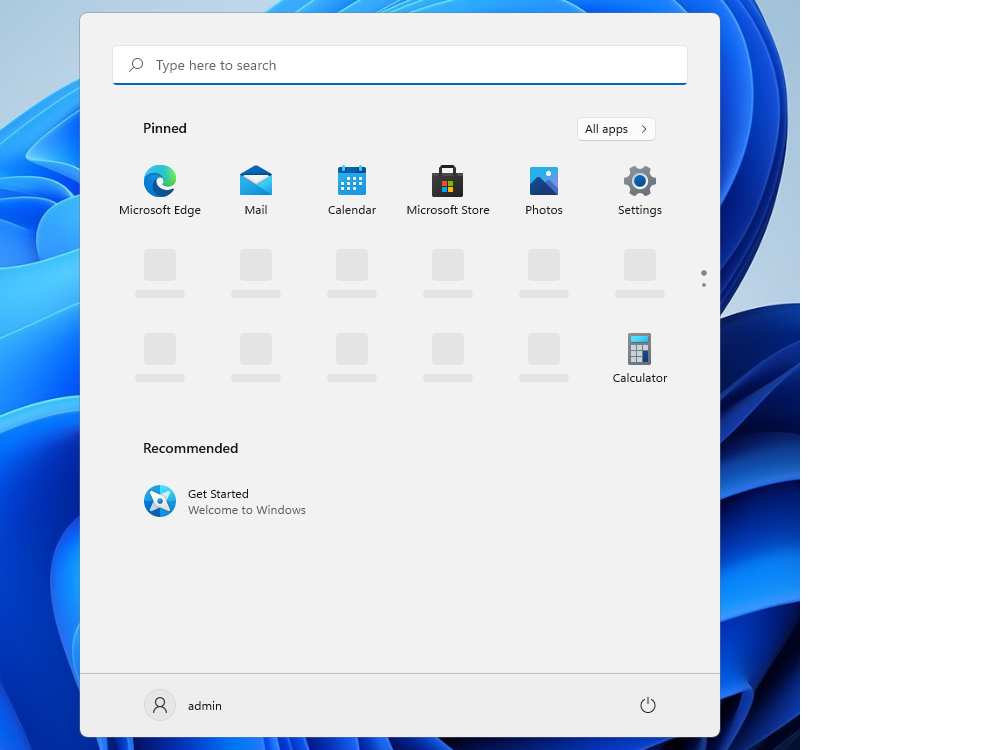Click the All apps button
This screenshot has width=1008, height=750.
coord(606,129)
